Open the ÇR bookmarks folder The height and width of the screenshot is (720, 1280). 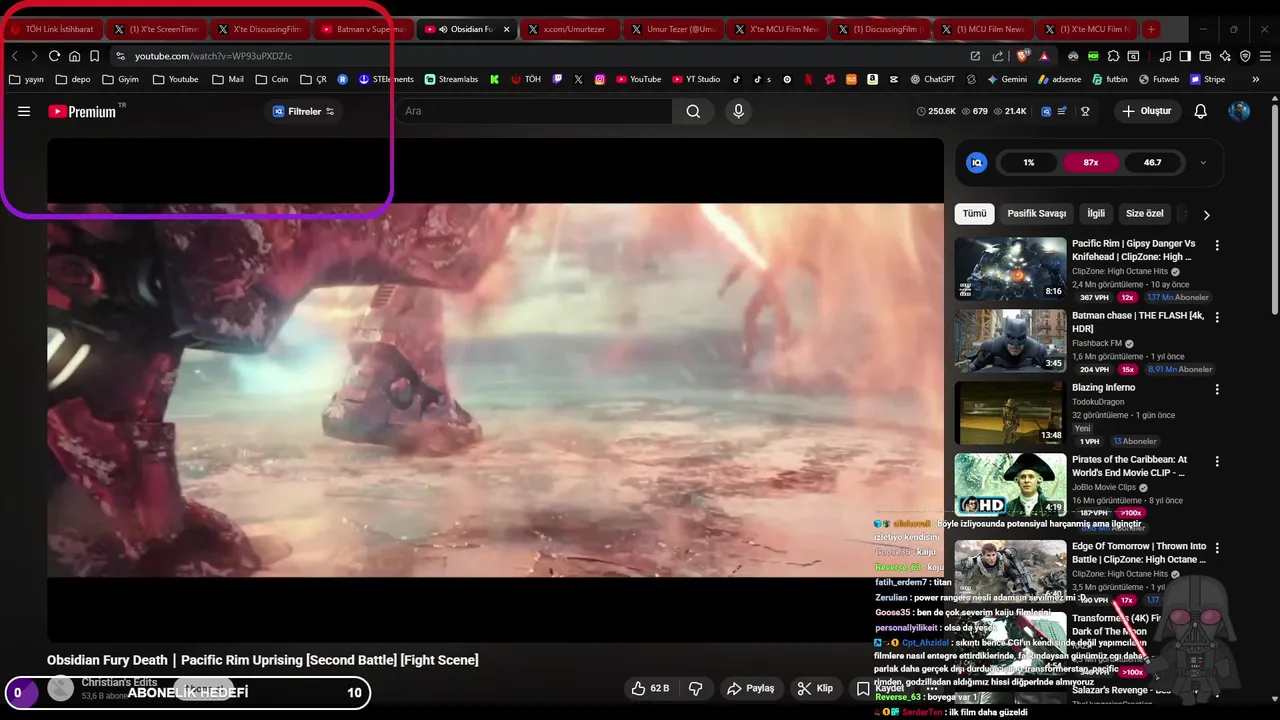point(314,79)
